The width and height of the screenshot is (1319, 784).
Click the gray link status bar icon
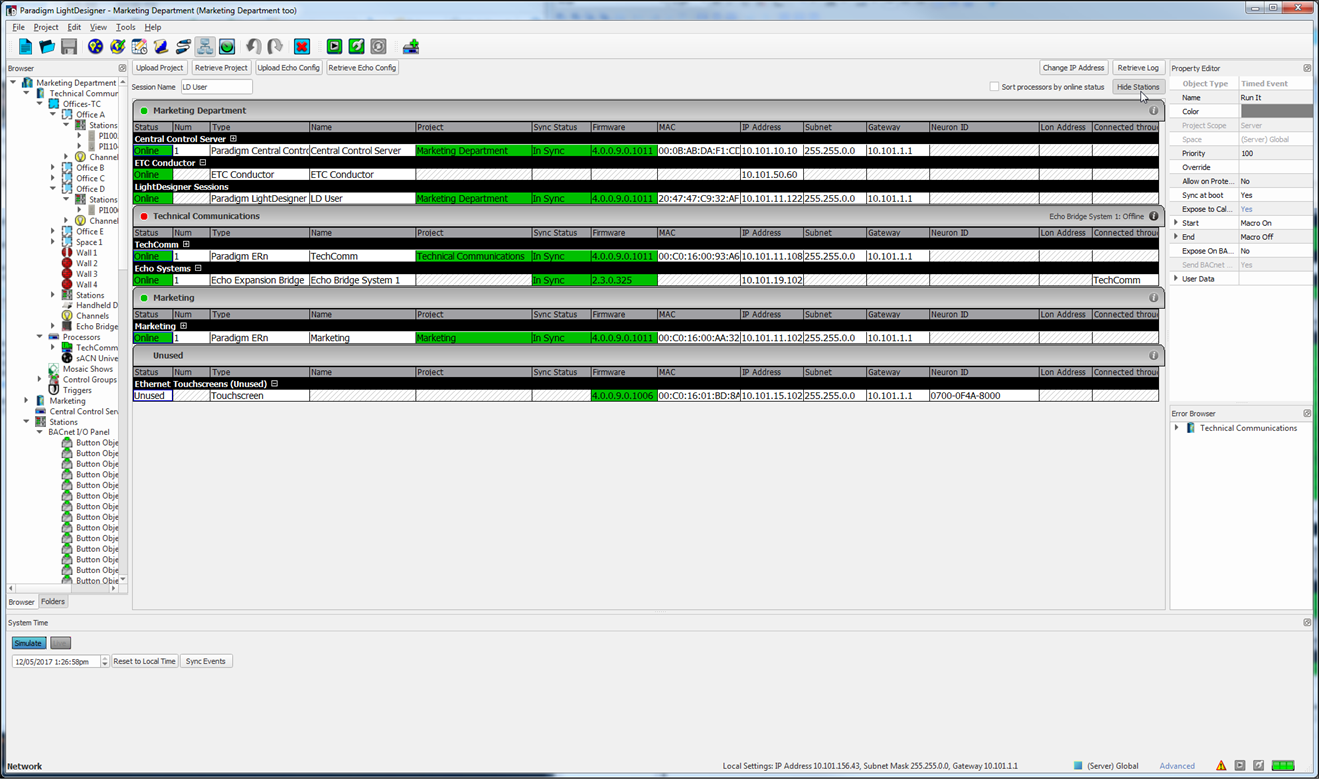tap(1259, 766)
